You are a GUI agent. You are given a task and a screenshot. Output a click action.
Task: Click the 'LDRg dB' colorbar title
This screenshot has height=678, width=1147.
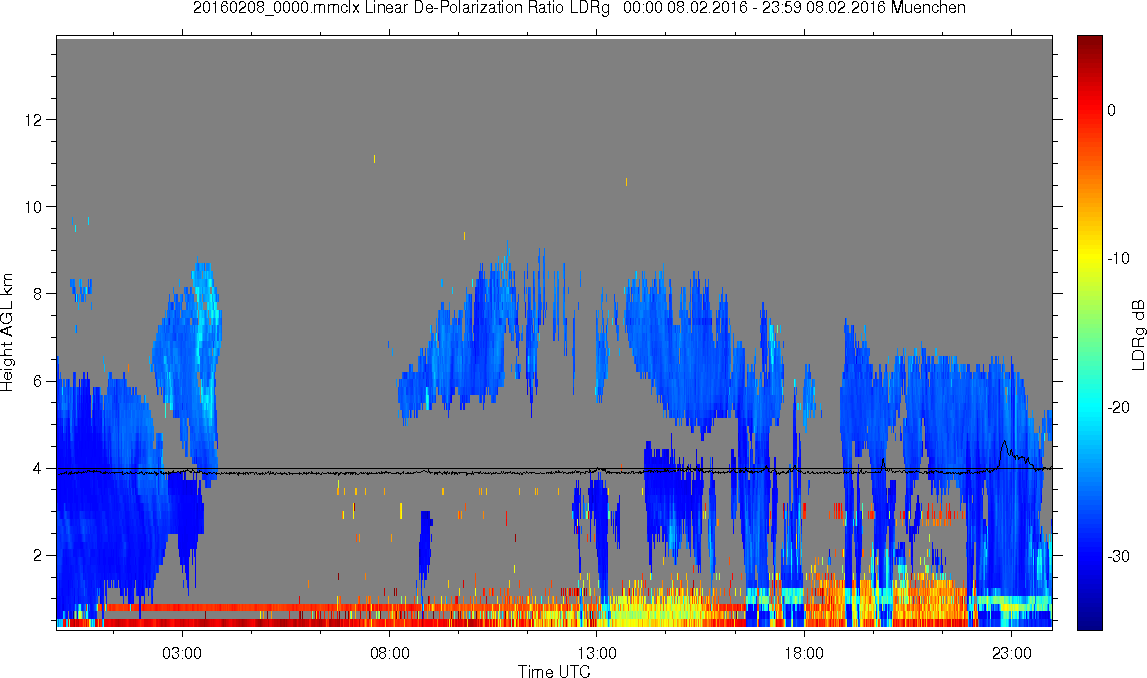coord(1138,334)
